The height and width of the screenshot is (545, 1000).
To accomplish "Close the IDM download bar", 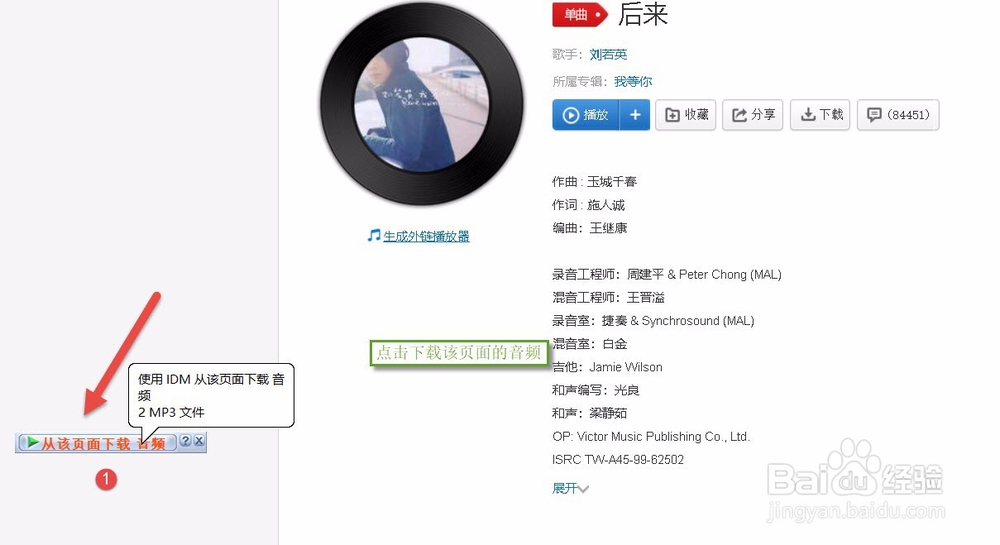I will 199,440.
